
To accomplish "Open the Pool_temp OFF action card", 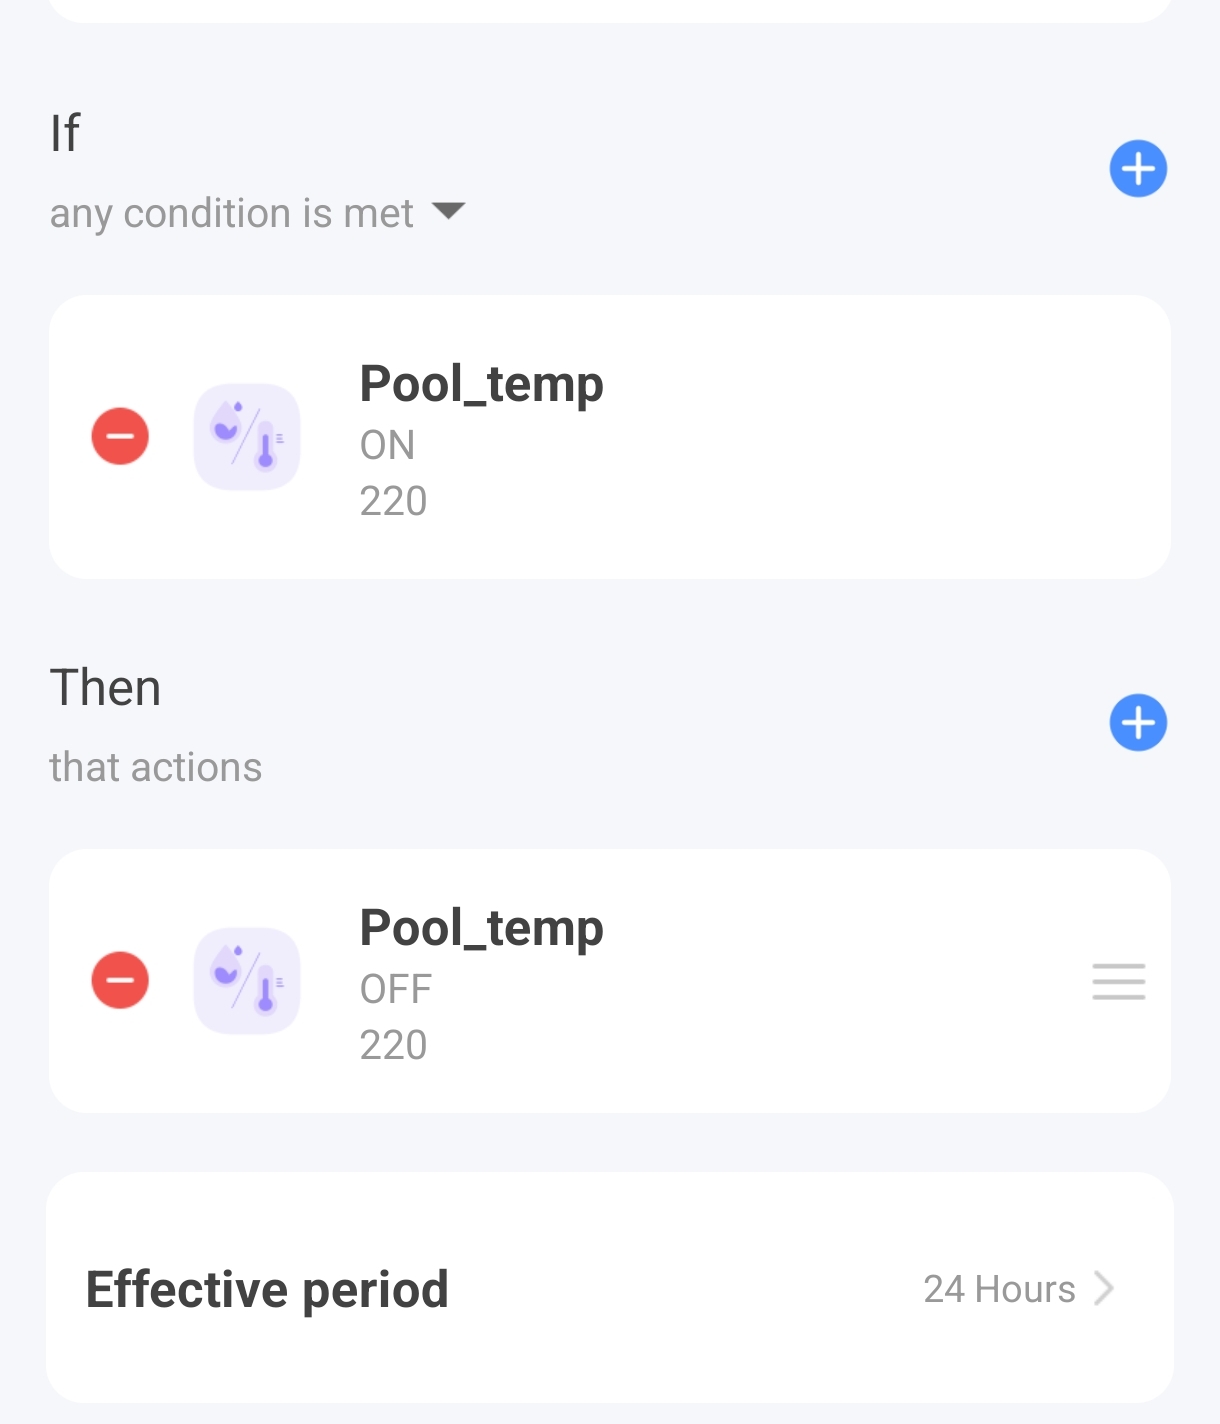I will tap(610, 981).
